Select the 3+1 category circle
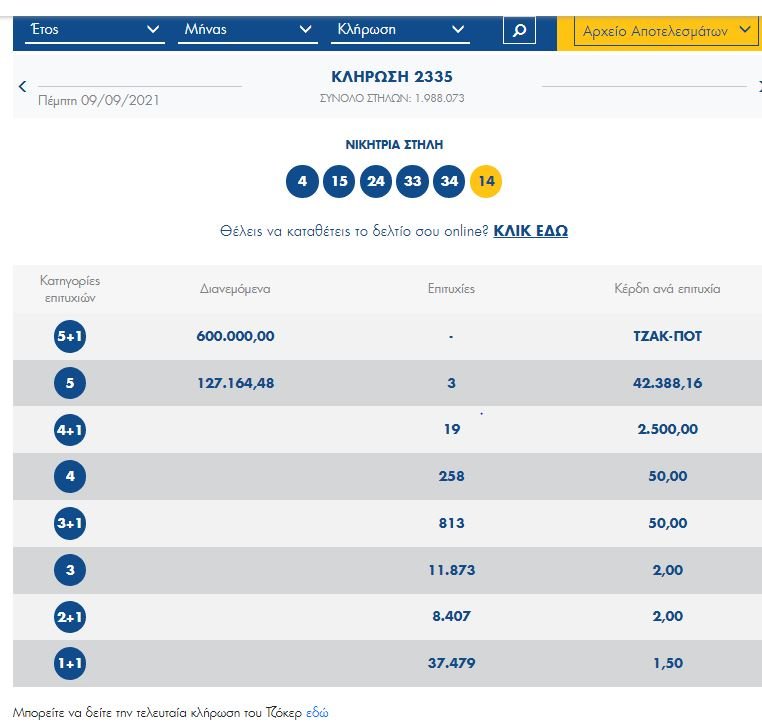762x728 pixels. (70, 524)
